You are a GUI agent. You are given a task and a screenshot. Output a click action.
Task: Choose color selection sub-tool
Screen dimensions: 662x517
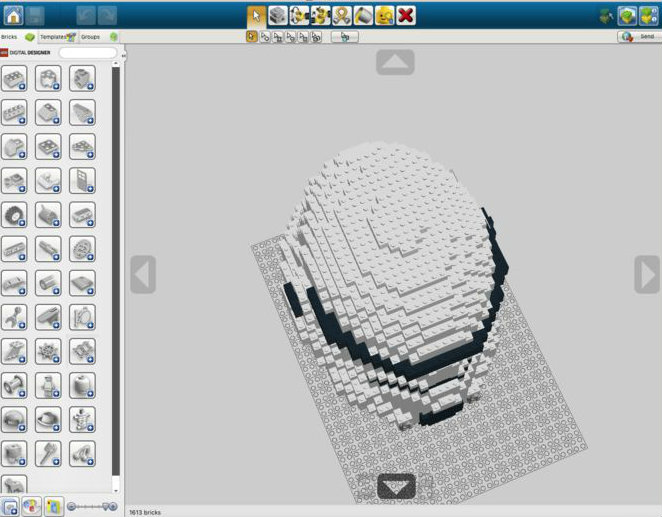[x=290, y=37]
